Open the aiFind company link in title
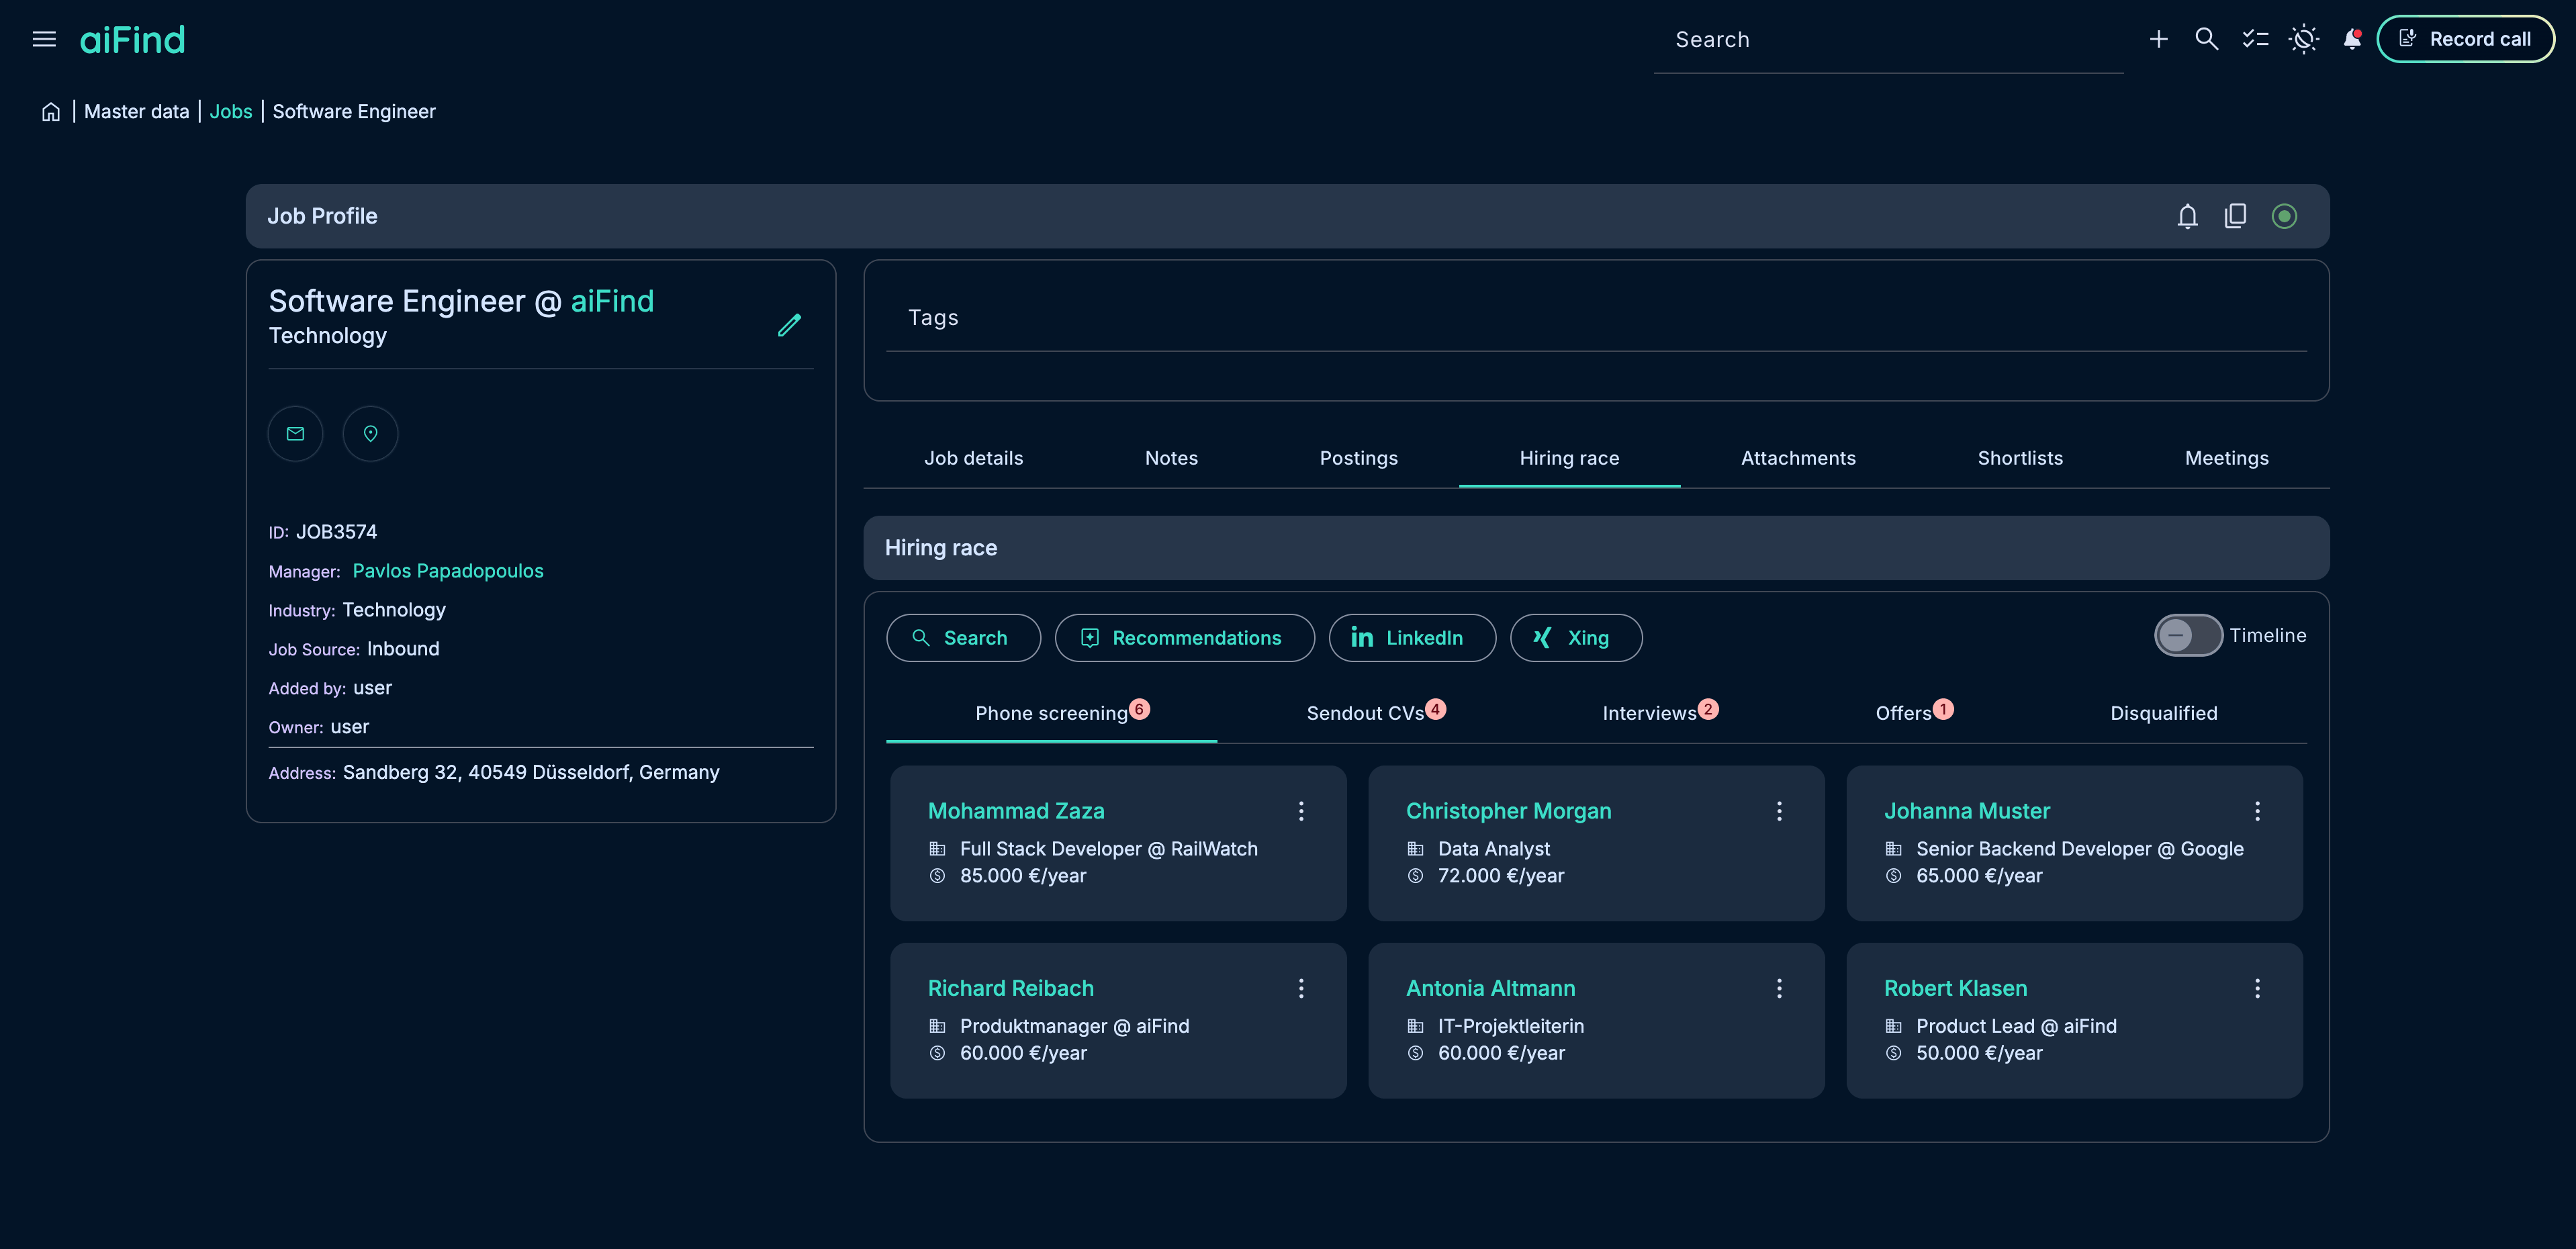 [612, 301]
